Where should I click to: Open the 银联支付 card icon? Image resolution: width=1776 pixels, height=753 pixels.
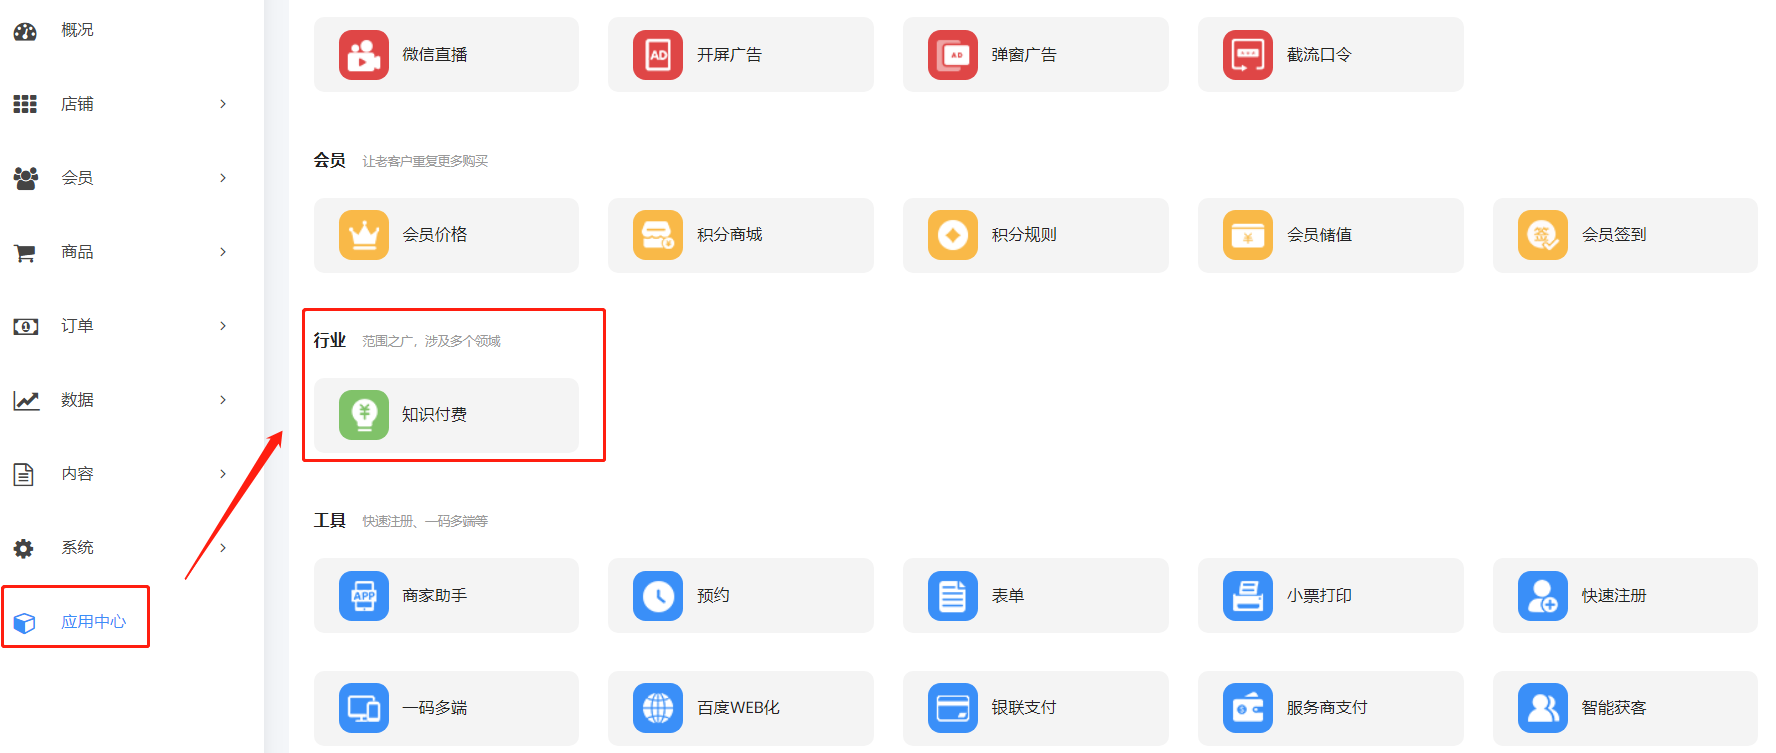pyautogui.click(x=952, y=708)
